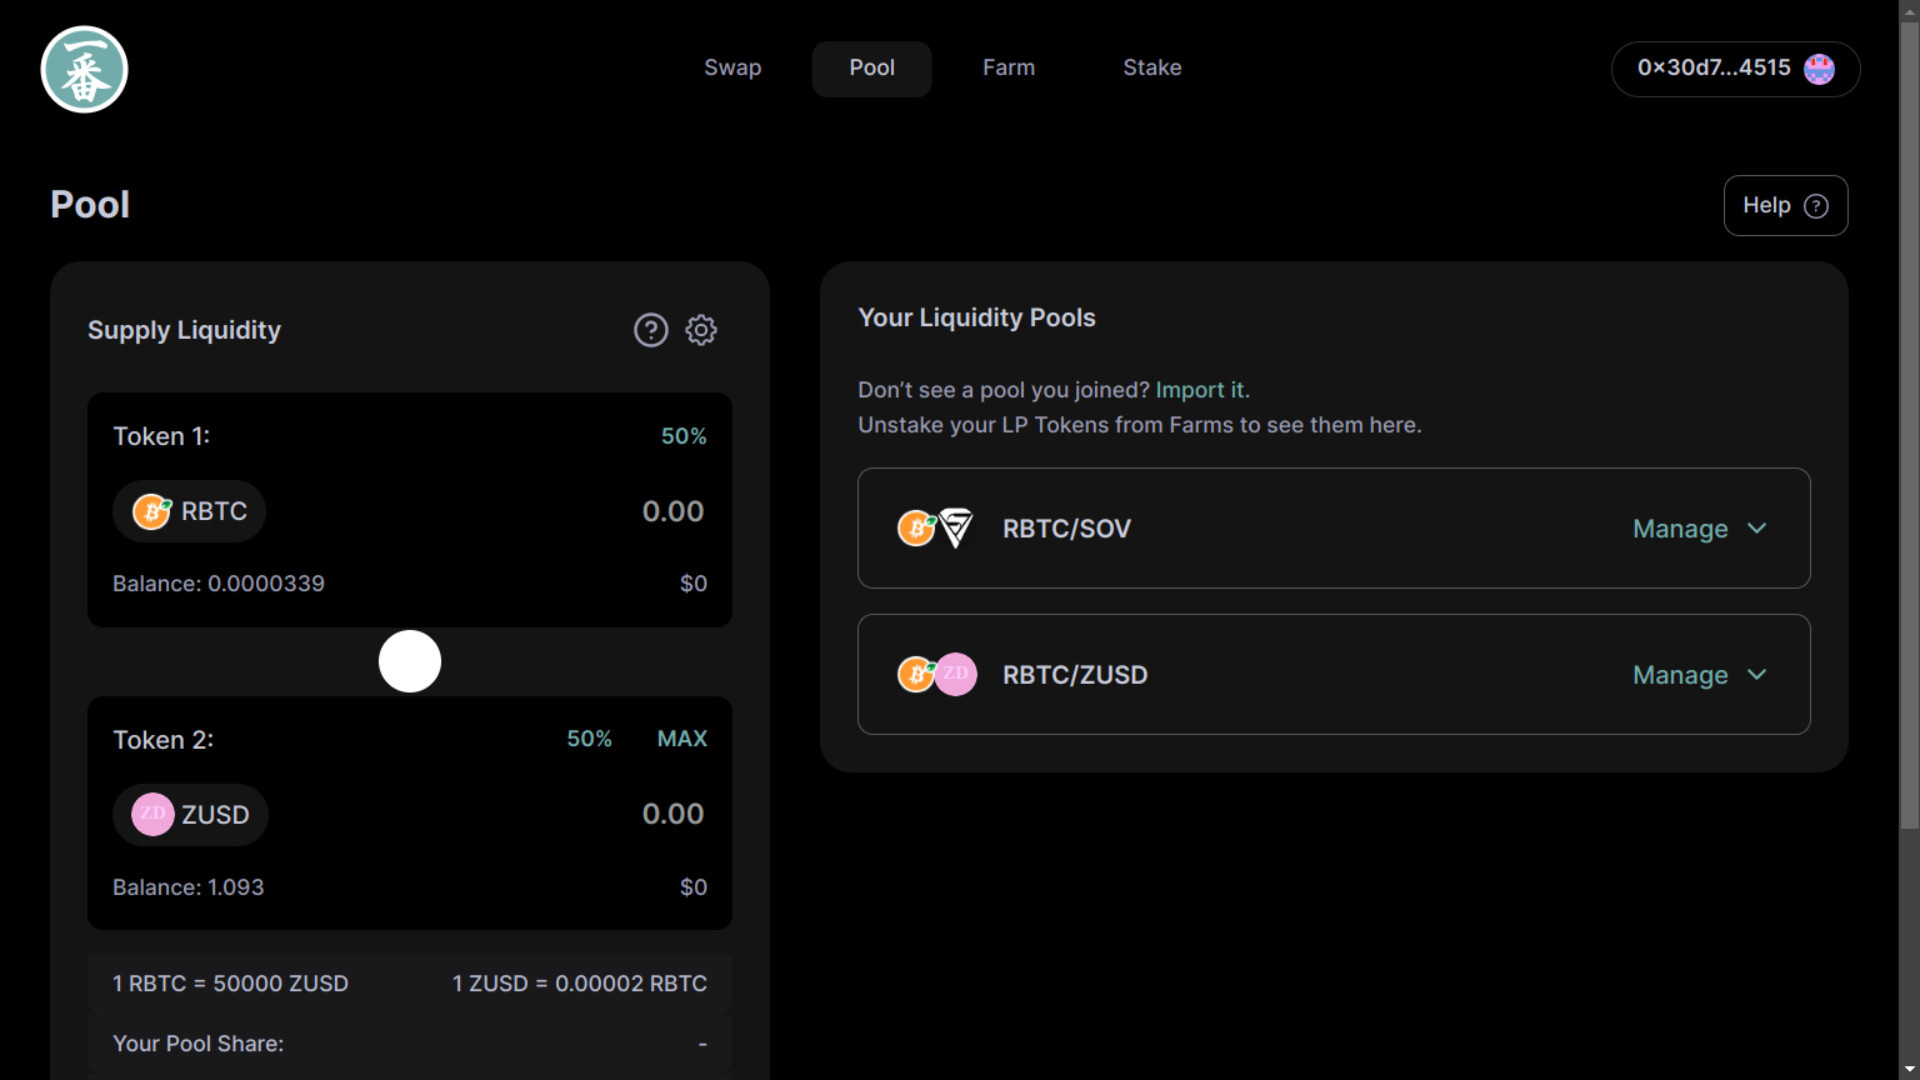Expand Manage for RBTC/ZUSD pool

[1699, 675]
